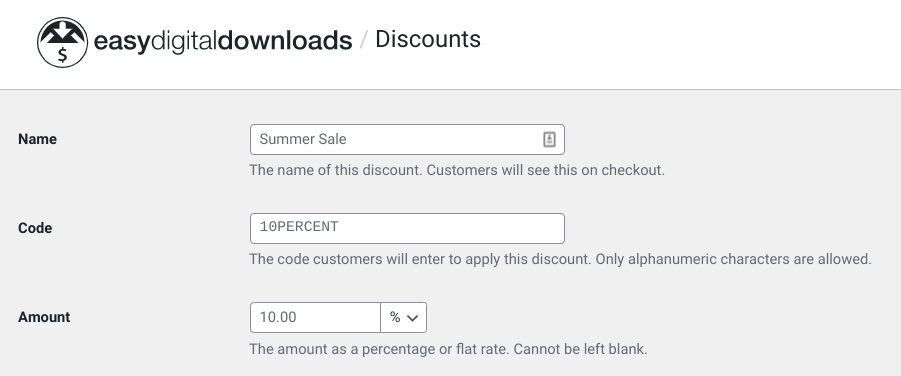The height and width of the screenshot is (376, 901).
Task: Click the contact autofill icon in Name field
Action: pyautogui.click(x=549, y=139)
